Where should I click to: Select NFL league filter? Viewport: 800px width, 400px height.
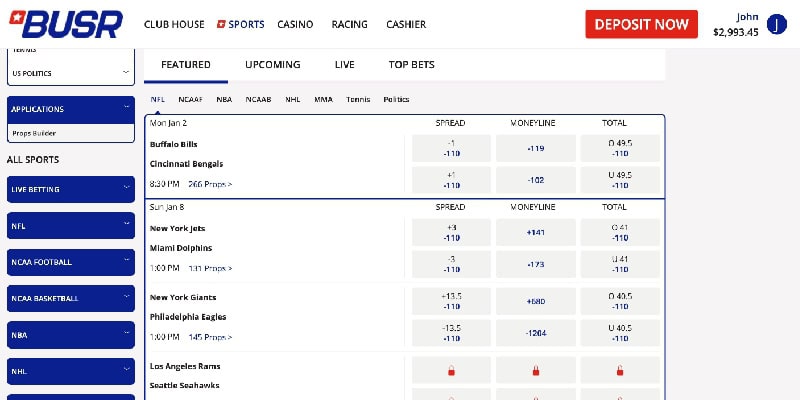click(x=157, y=99)
